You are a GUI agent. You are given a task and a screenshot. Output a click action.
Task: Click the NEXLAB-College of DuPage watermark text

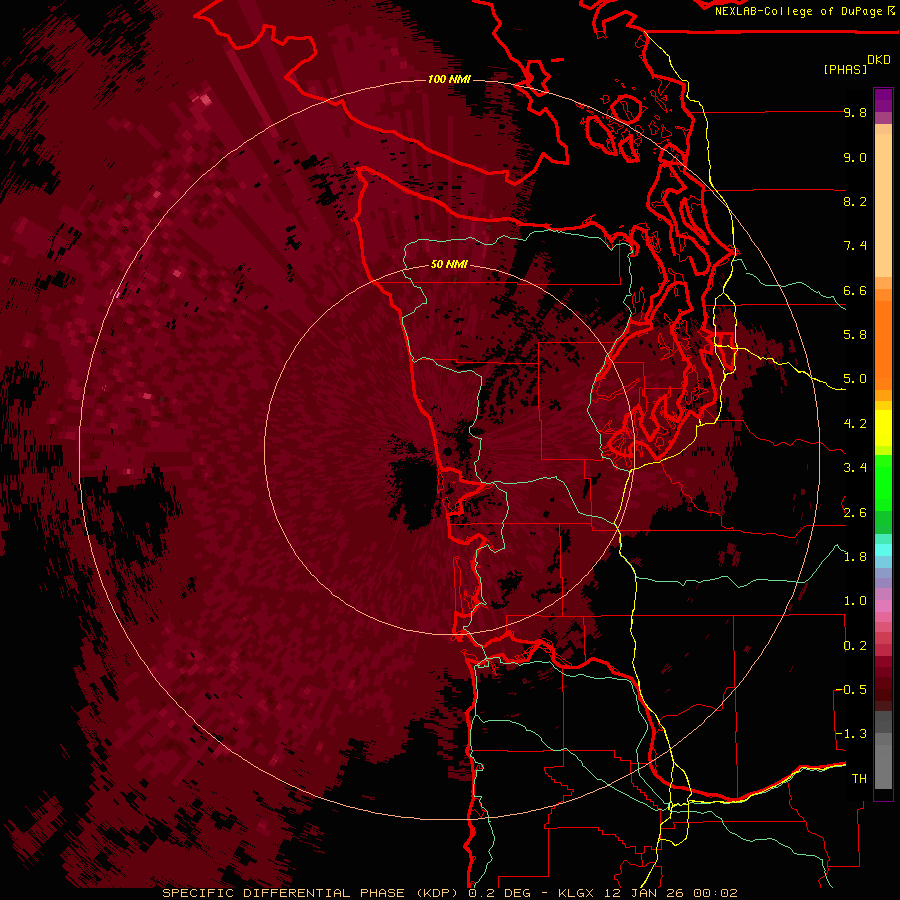[x=798, y=11]
